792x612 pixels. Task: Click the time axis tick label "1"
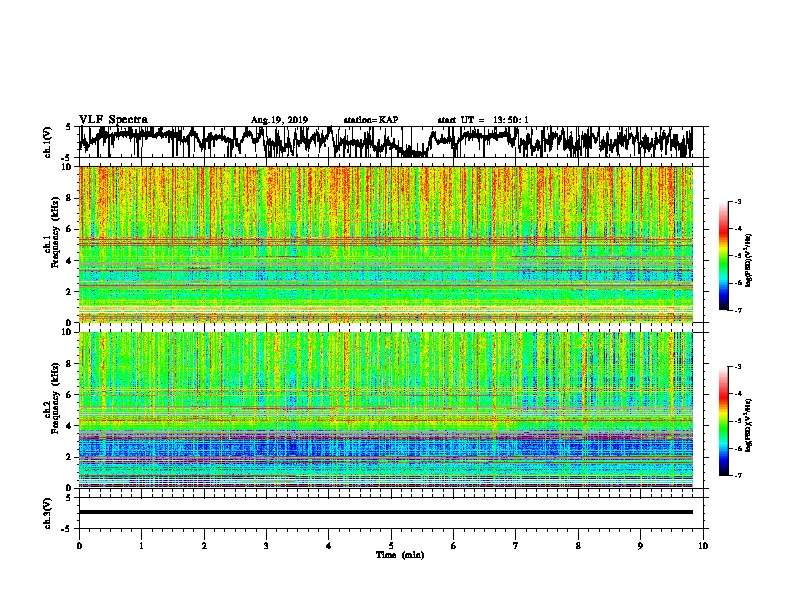(141, 546)
